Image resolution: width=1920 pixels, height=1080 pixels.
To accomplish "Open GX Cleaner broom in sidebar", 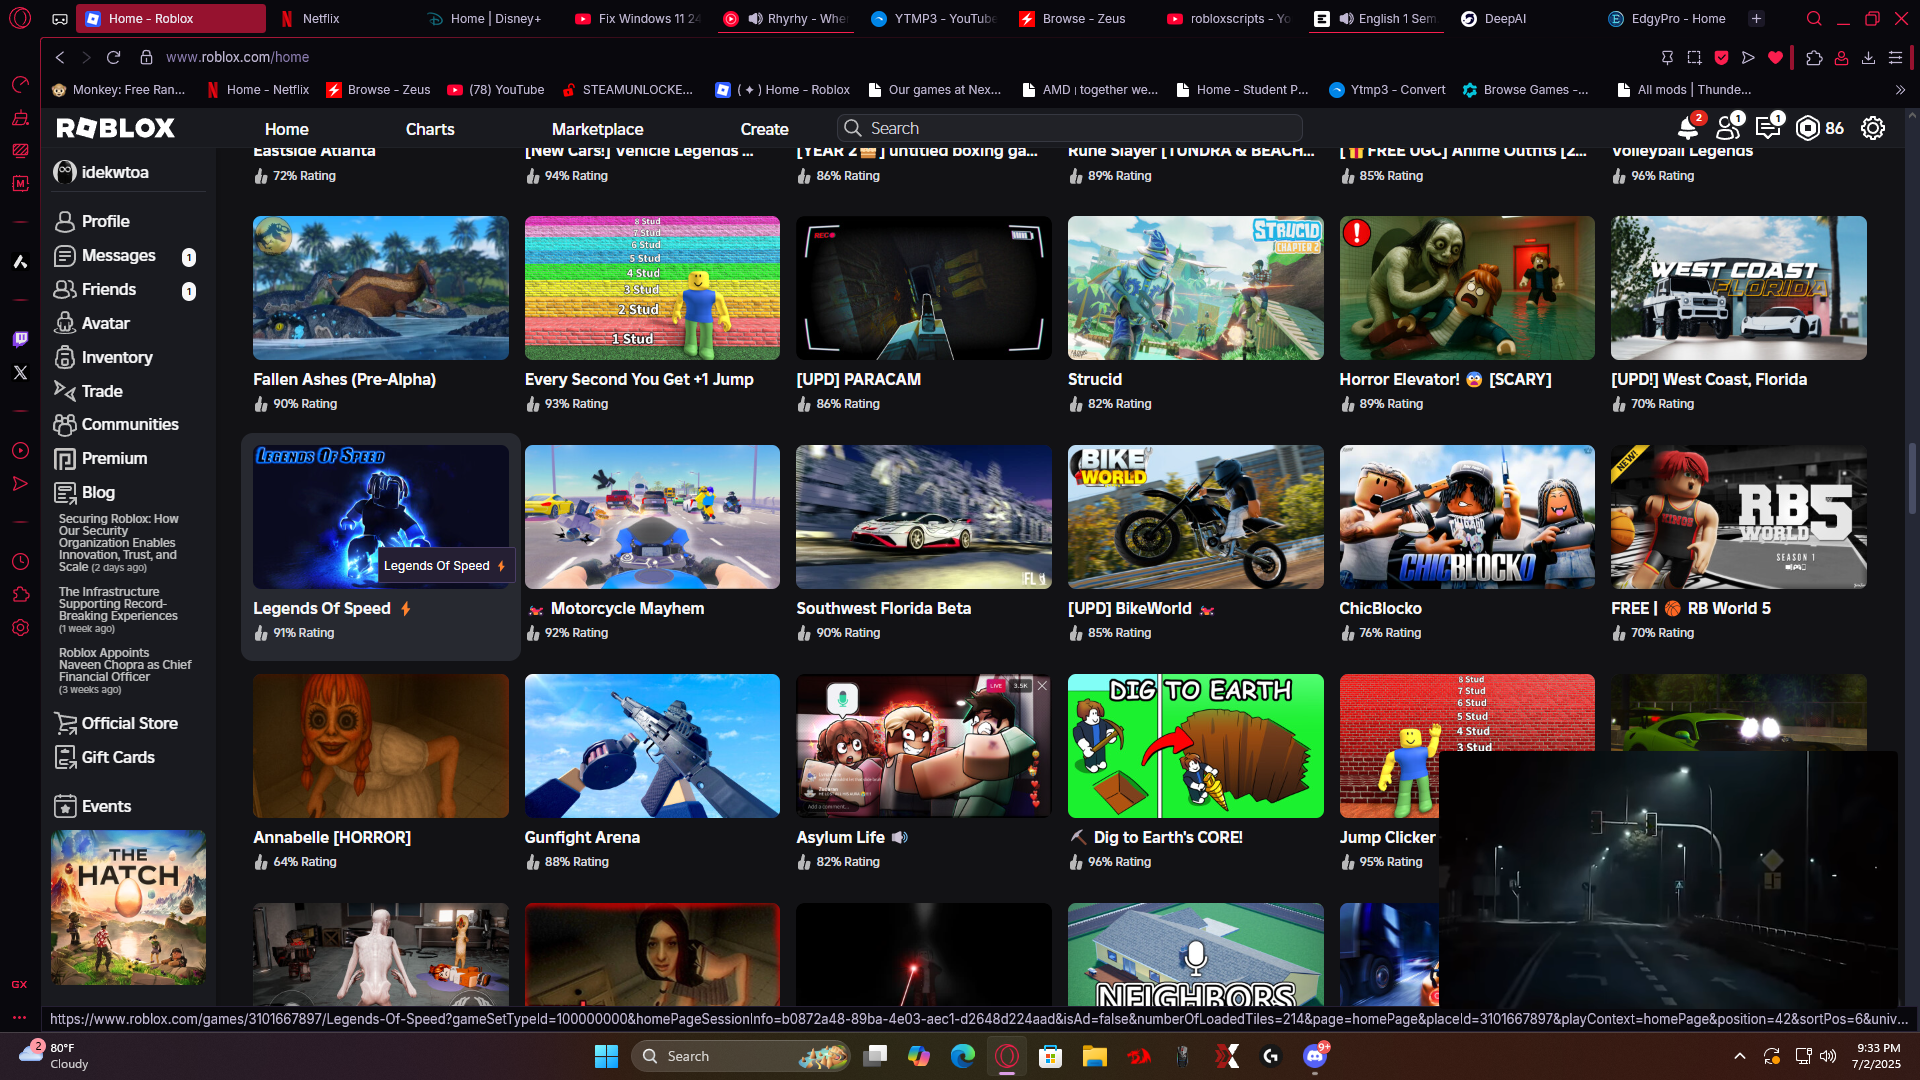I will pos(20,118).
